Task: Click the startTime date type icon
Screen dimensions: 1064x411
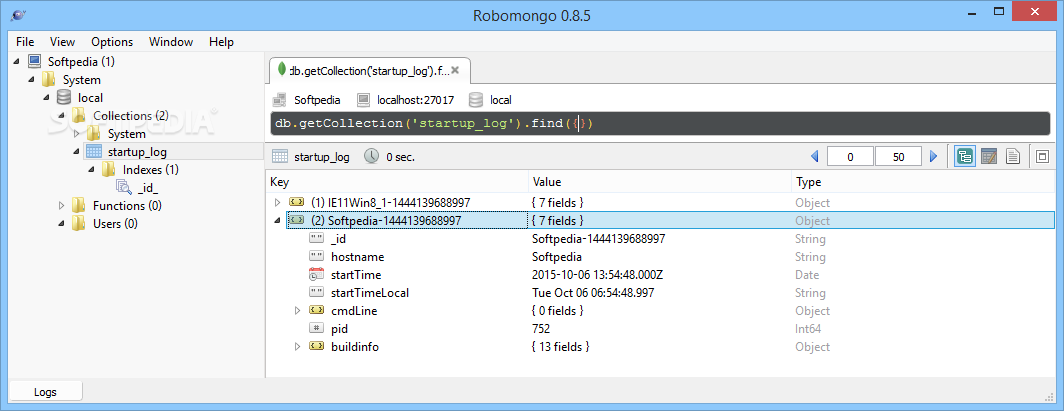Action: (316, 275)
